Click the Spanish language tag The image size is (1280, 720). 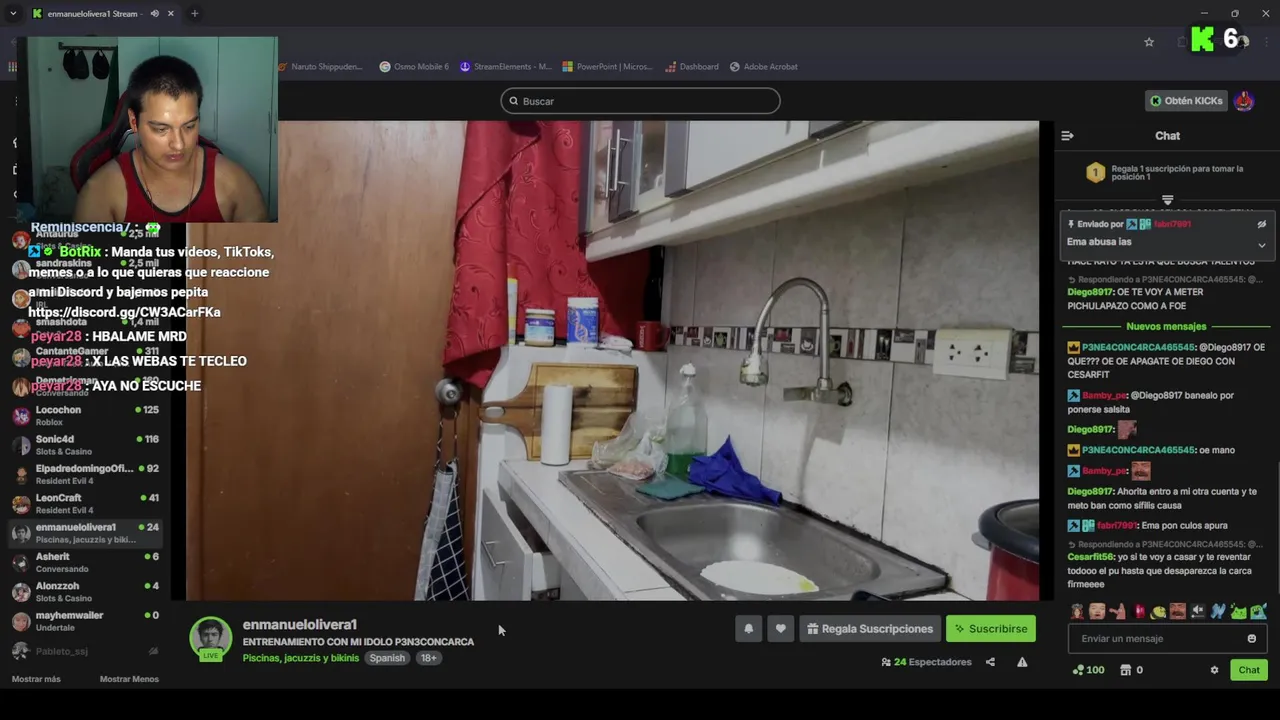tap(387, 658)
